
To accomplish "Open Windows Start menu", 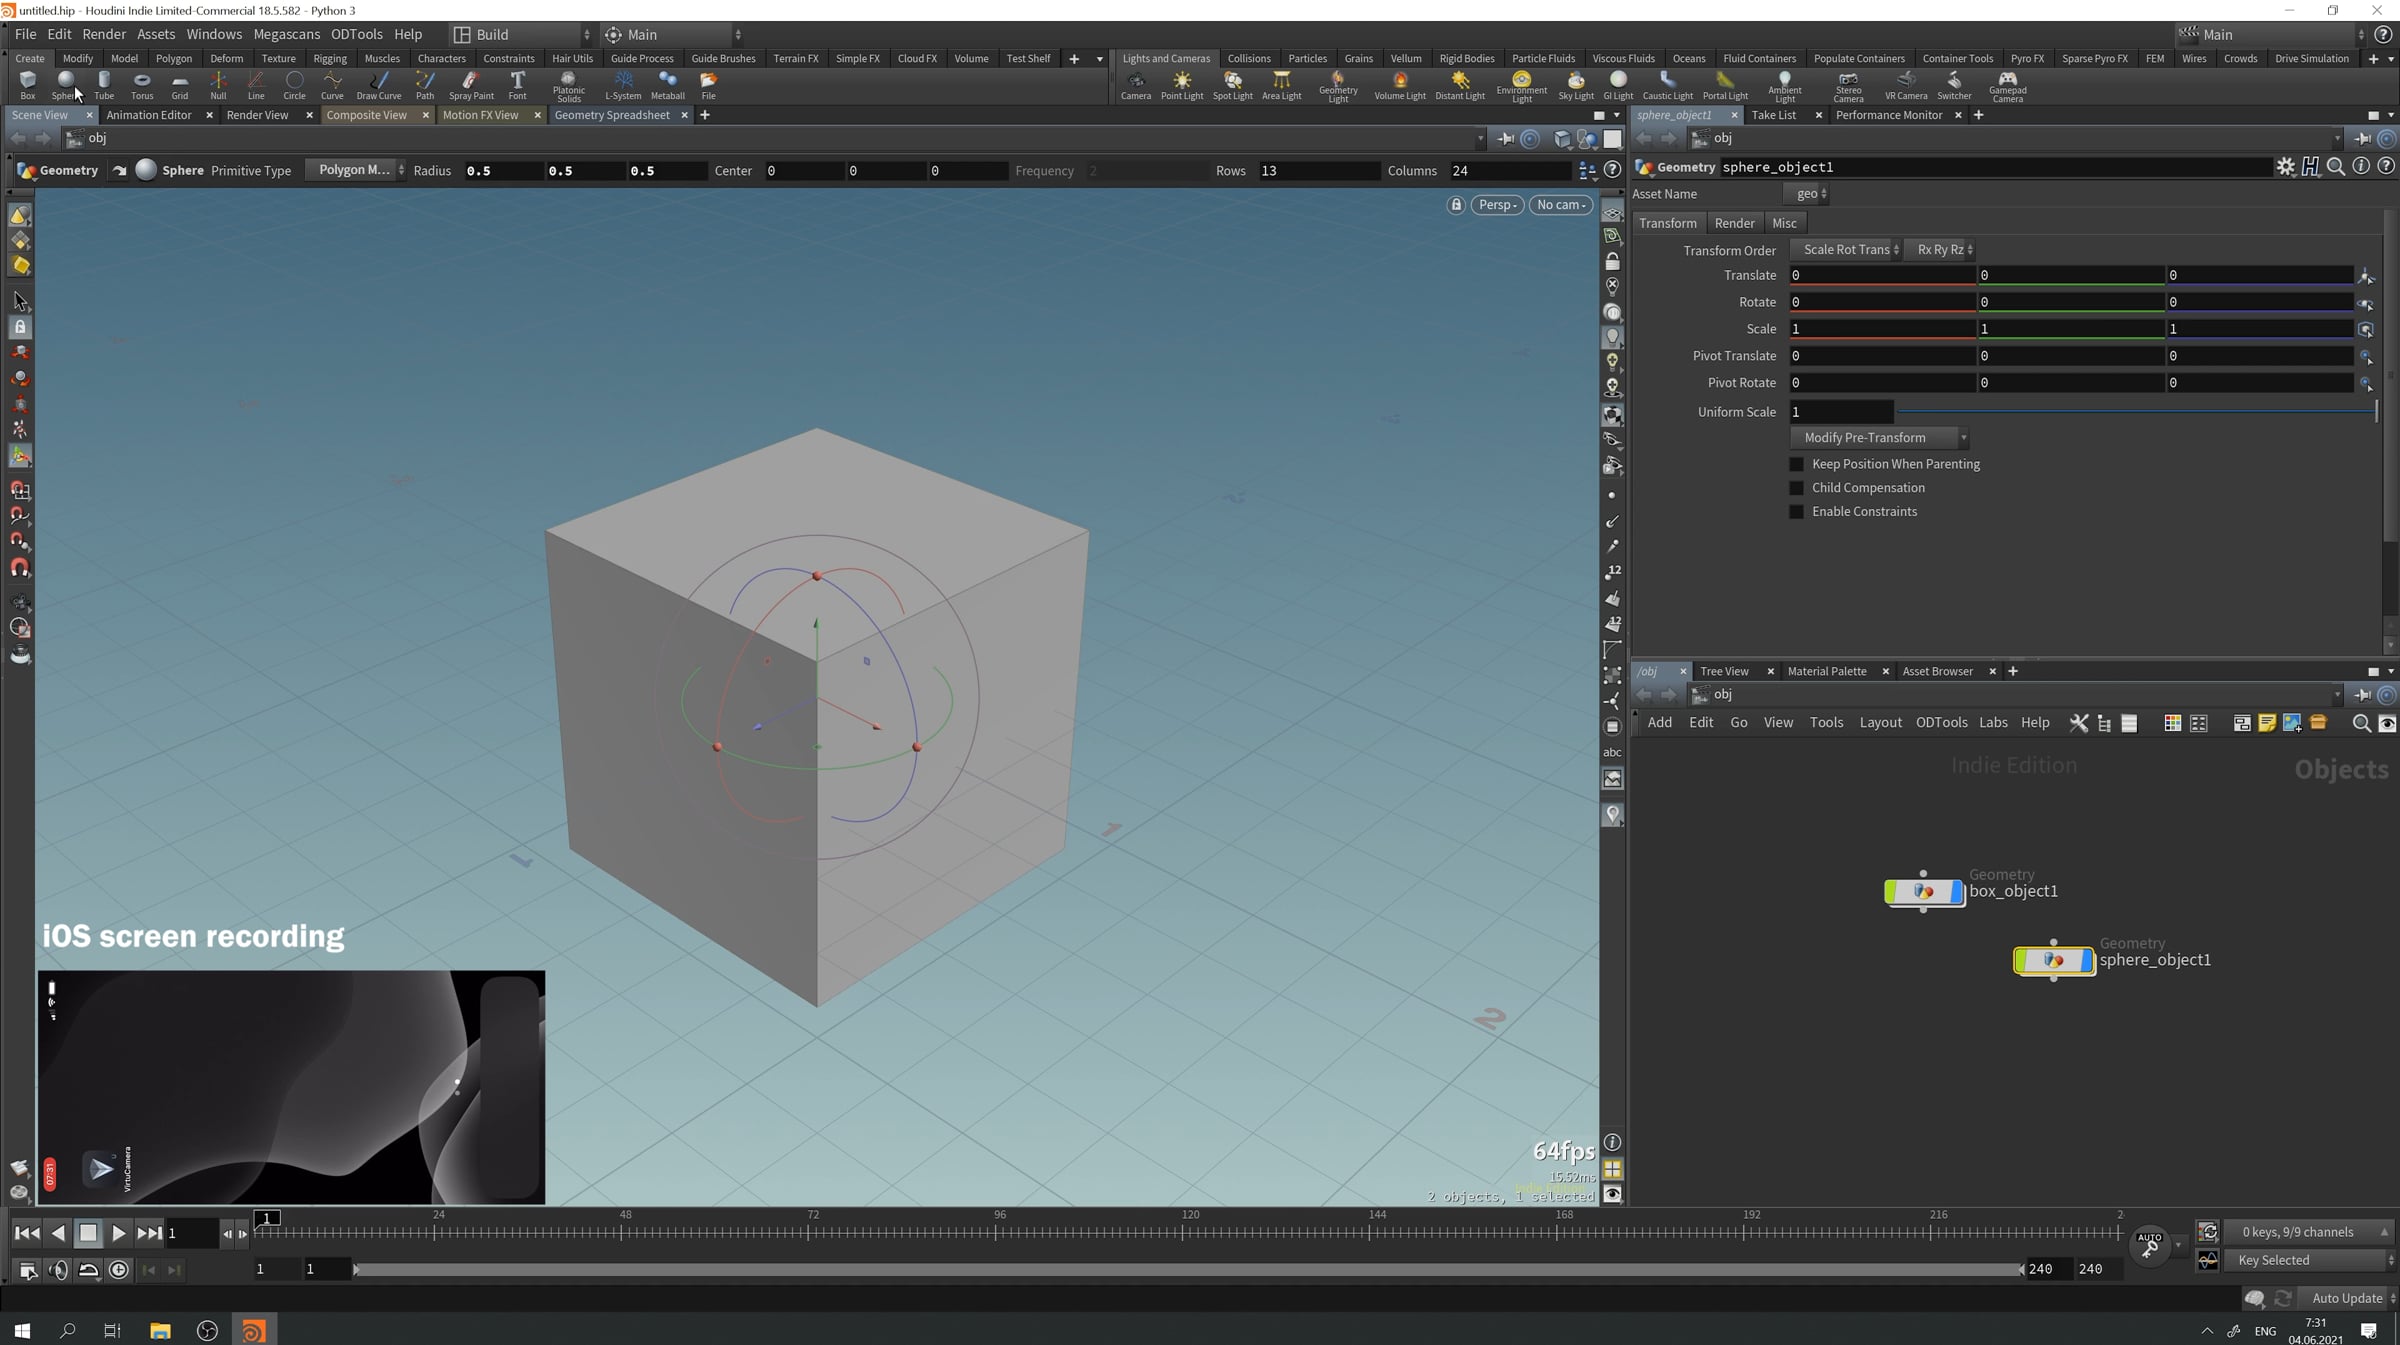I will tap(22, 1330).
